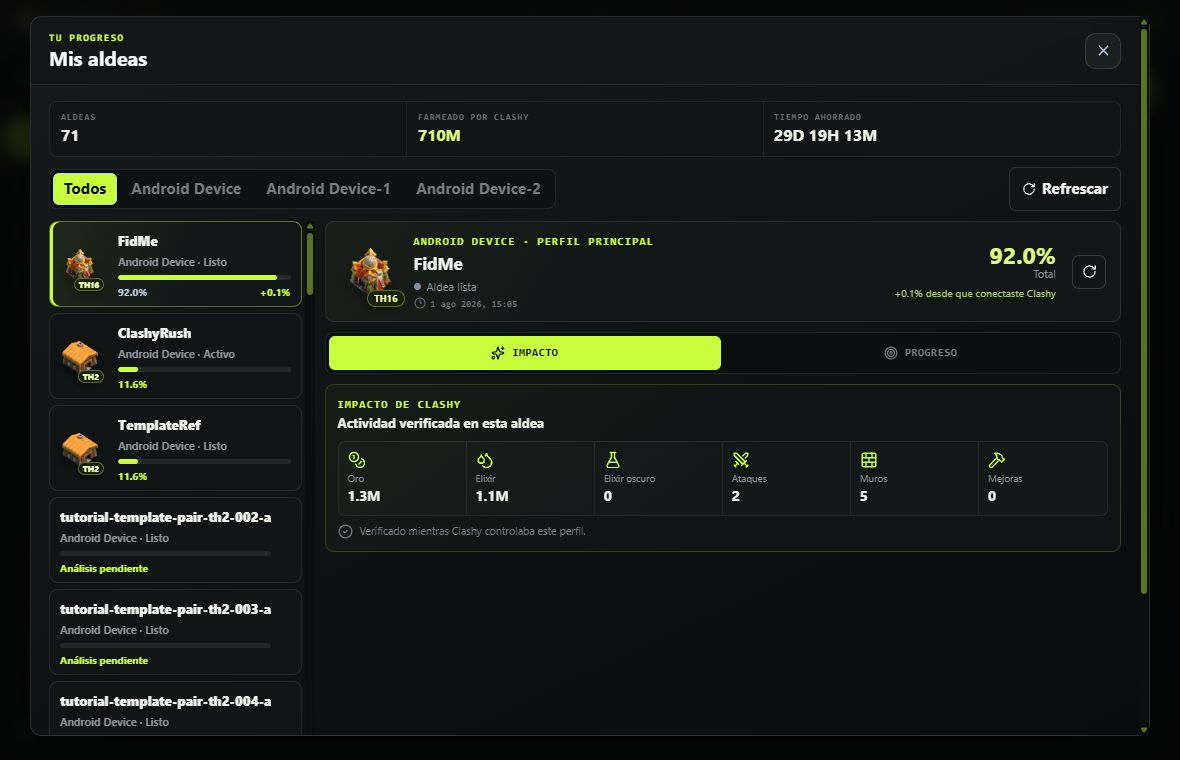1180x760 pixels.
Task: Click the target icon on the PROGRESO tab
Action: (890, 353)
